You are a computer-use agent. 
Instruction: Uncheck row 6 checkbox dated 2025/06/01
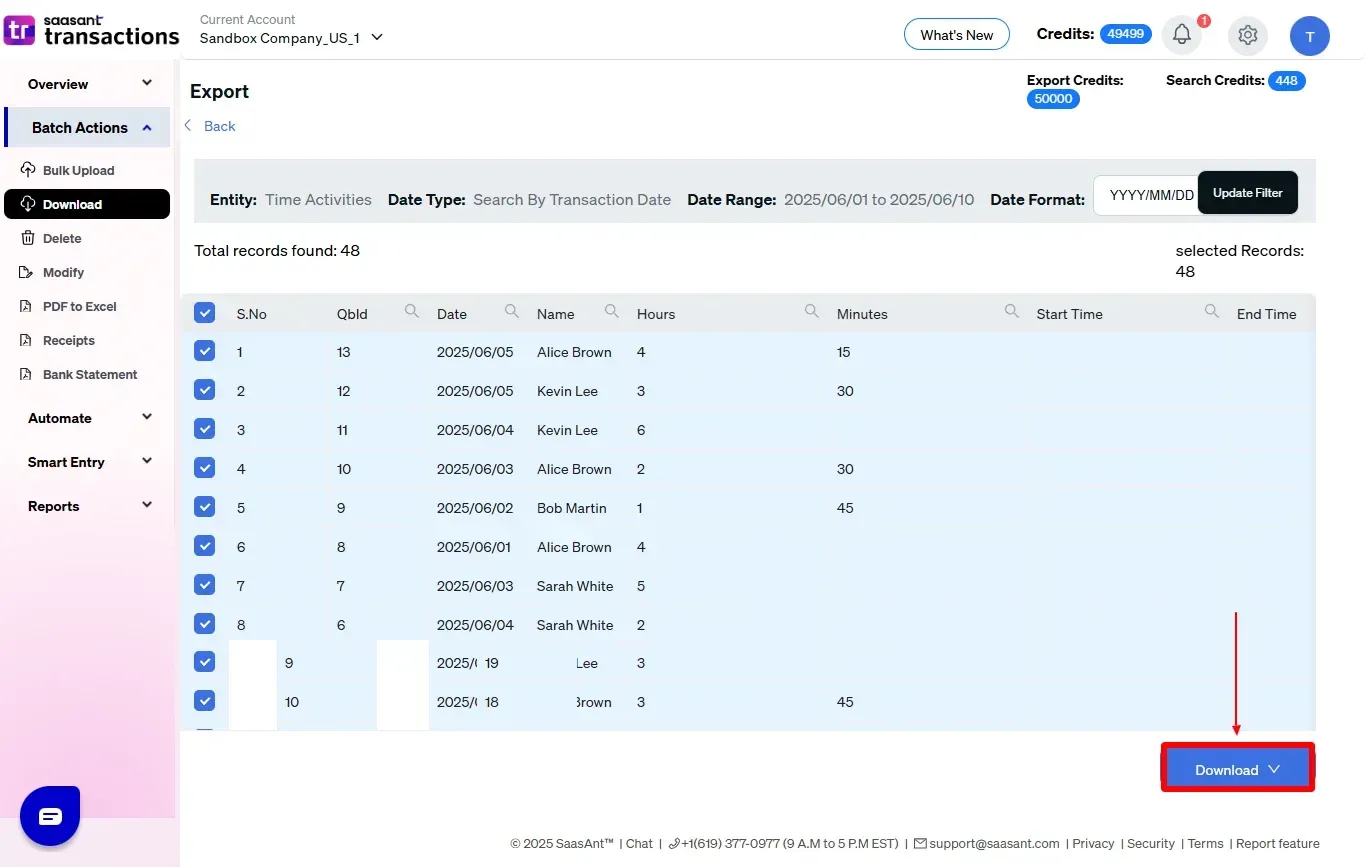pyautogui.click(x=204, y=546)
